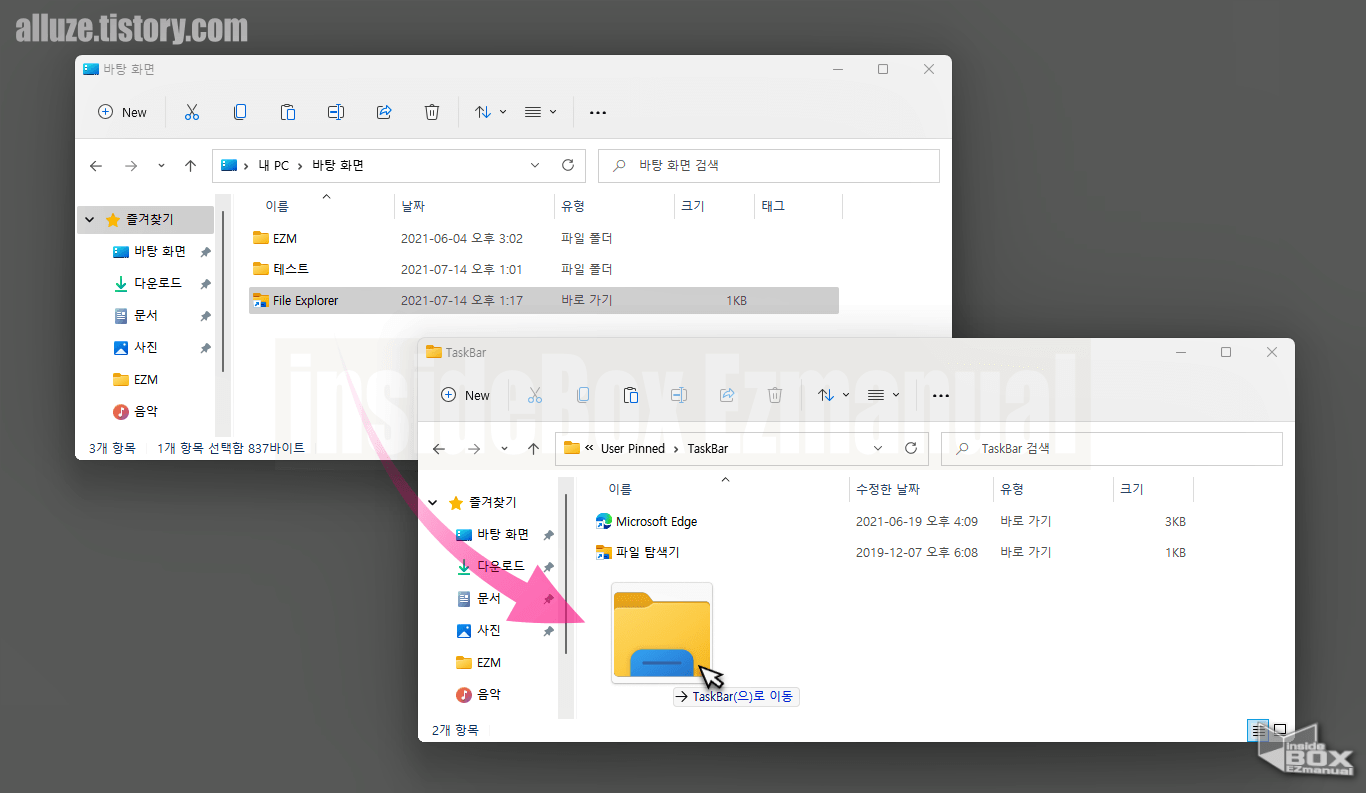This screenshot has width=1366, height=793.
Task: Click the 바탕 화면 검색 search box
Action: tap(768, 166)
